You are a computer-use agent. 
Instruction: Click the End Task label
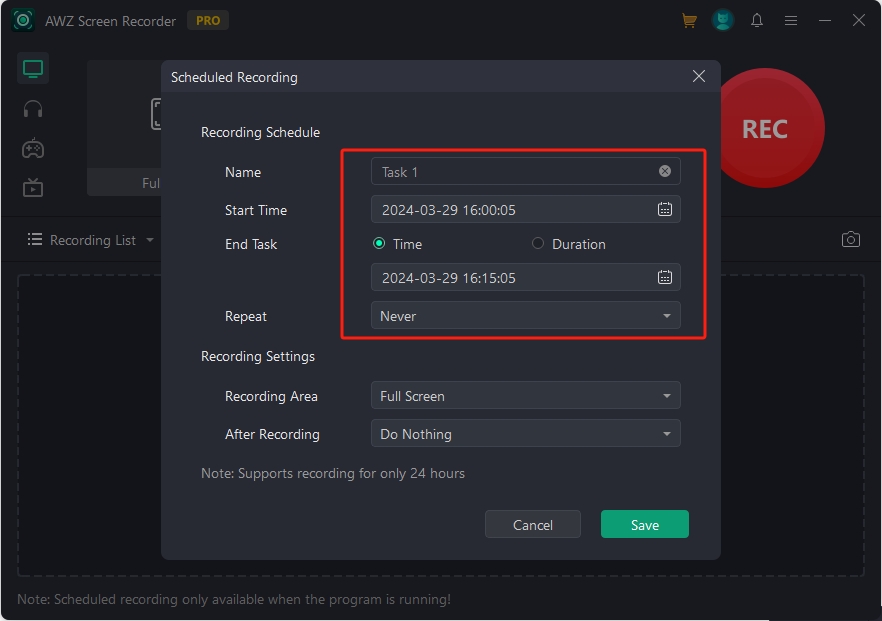(x=251, y=244)
